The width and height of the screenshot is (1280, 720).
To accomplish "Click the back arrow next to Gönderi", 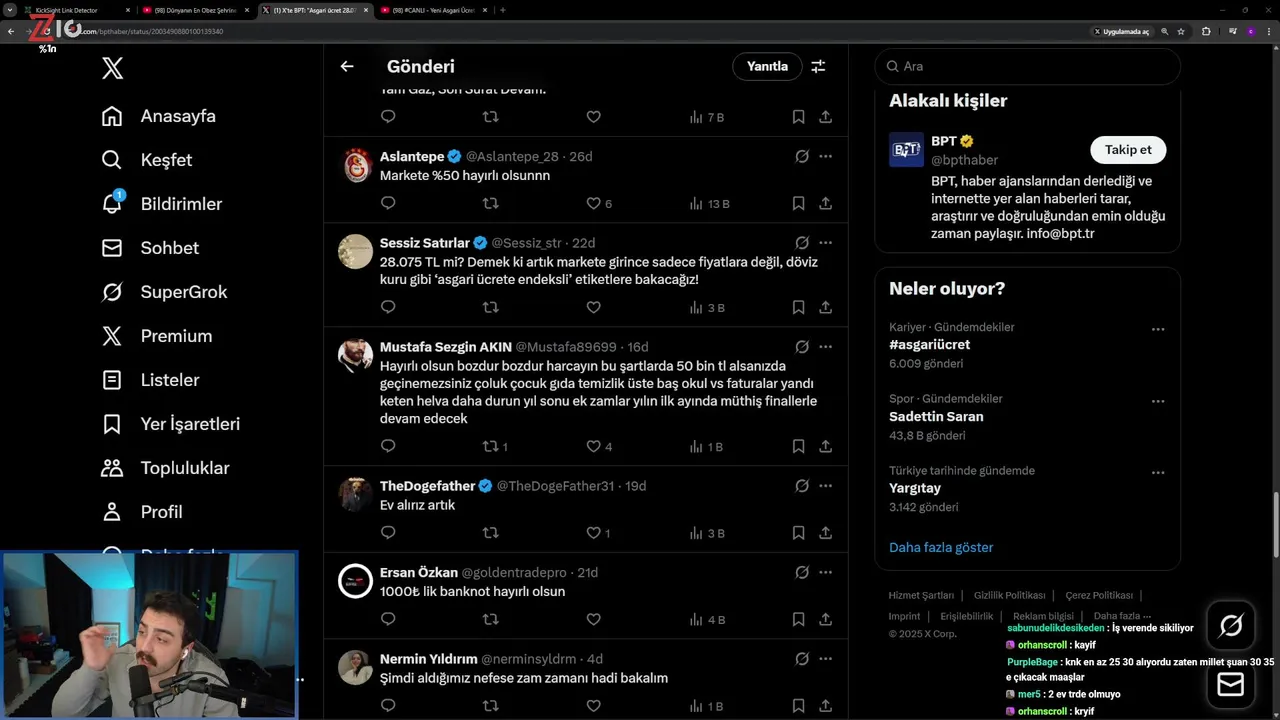I will click(x=347, y=66).
